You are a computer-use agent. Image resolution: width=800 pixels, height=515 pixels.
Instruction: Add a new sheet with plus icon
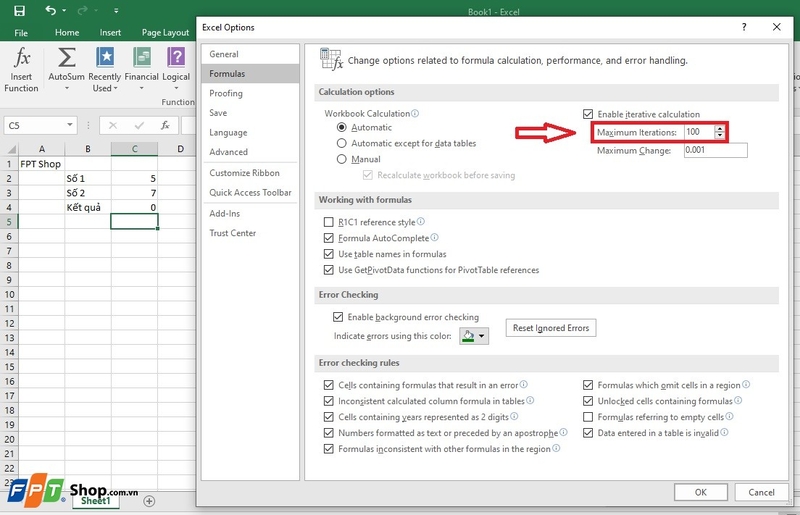[149, 501]
